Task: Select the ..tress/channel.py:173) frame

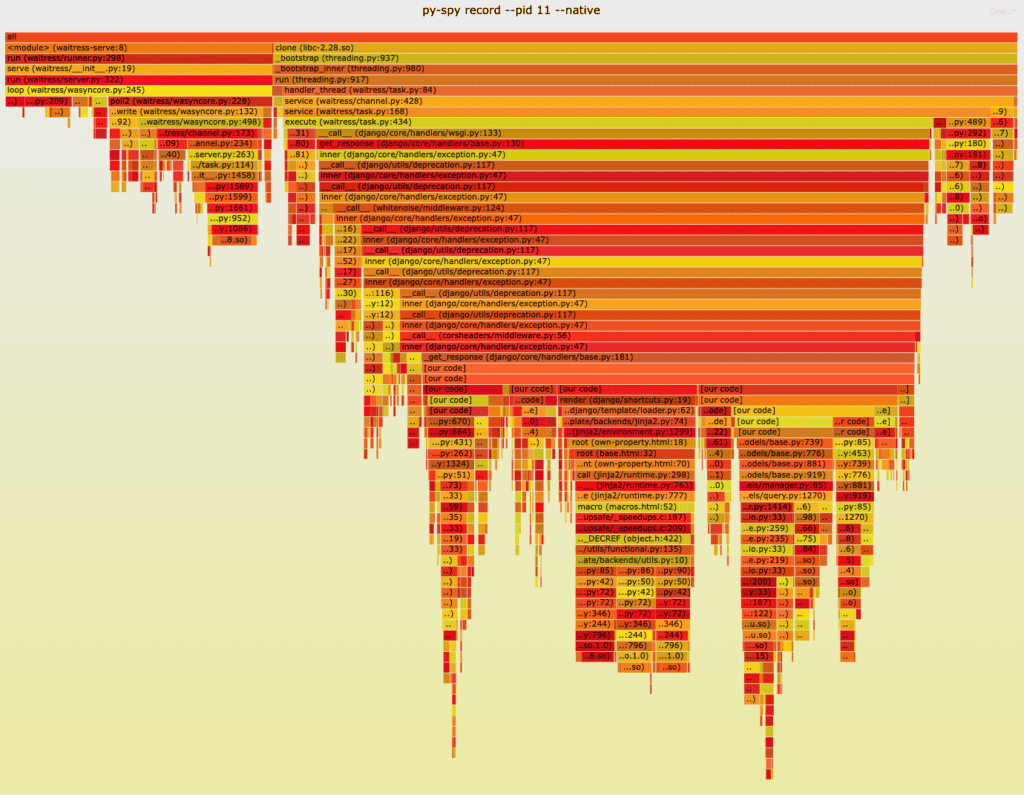Action: pos(207,133)
